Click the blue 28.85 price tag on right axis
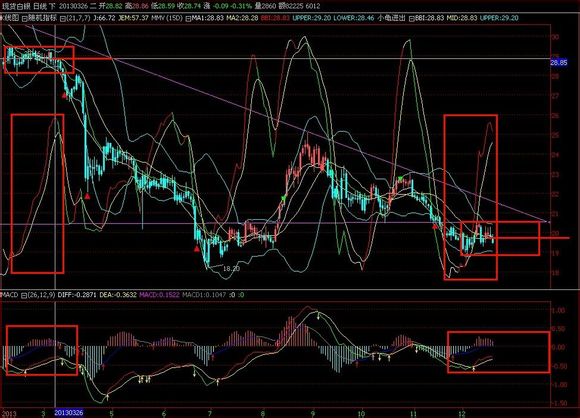Screen dimensions: 580x418 pos(559,63)
